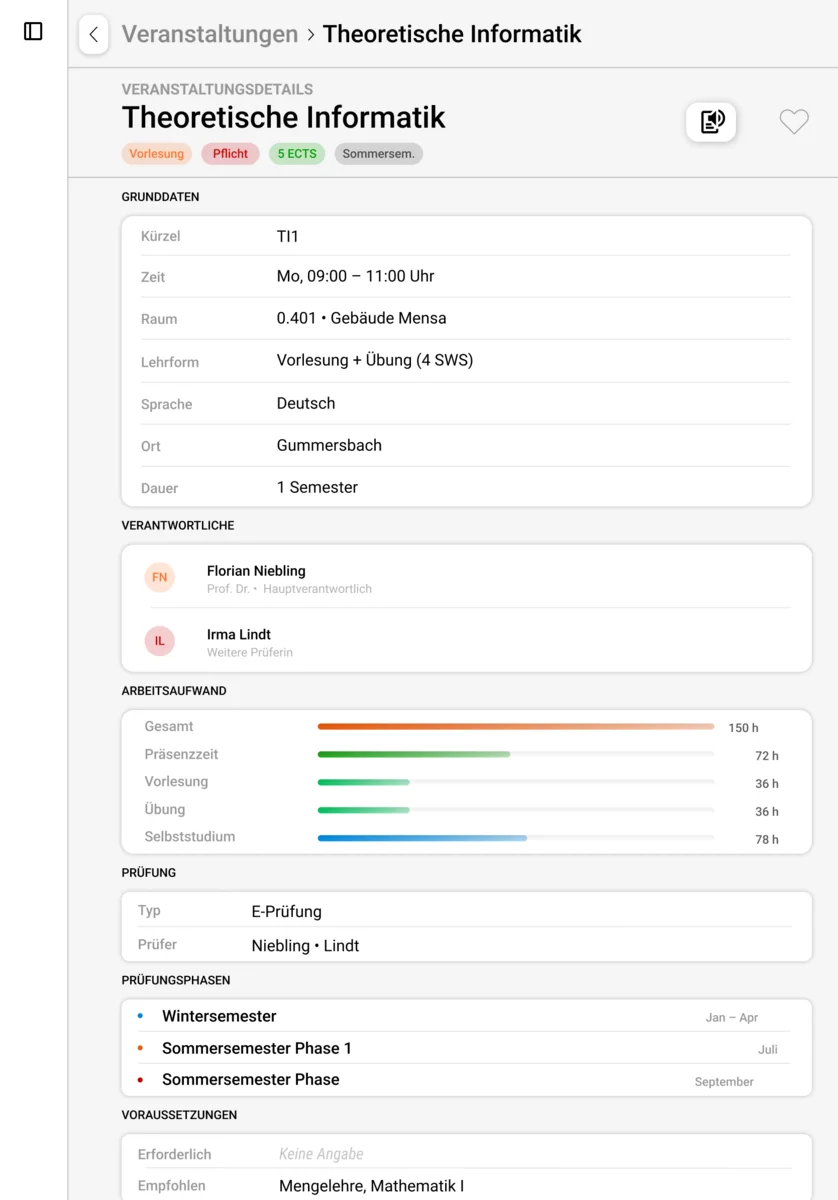The image size is (838, 1200).
Task: Open Florian Niebling's profile entry
Action: tap(256, 571)
